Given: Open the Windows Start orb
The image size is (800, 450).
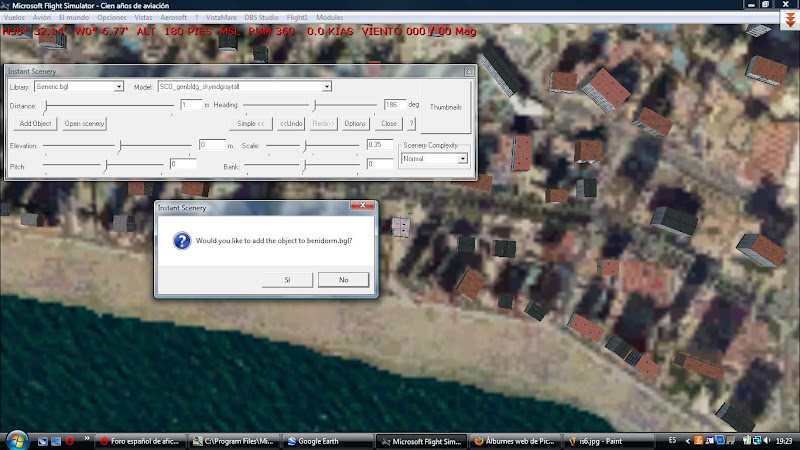Looking at the screenshot, I should (x=17, y=440).
